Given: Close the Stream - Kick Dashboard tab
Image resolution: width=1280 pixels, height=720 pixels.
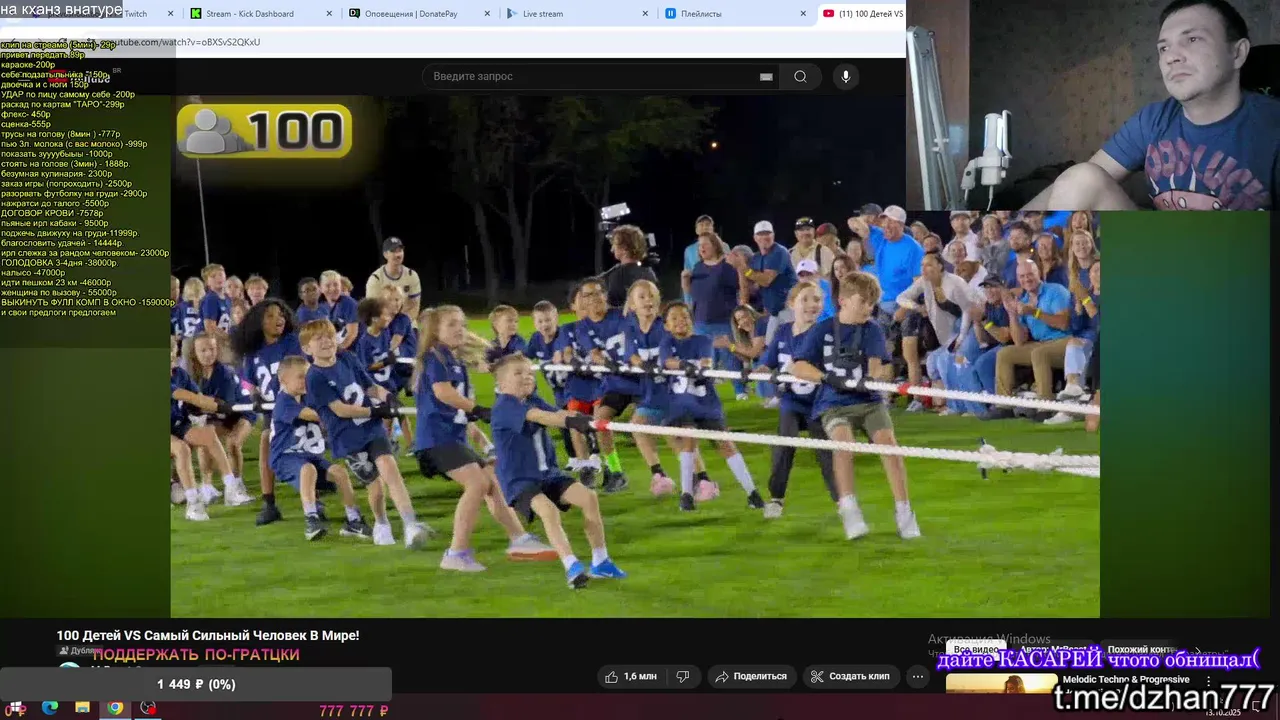Looking at the screenshot, I should 330,14.
